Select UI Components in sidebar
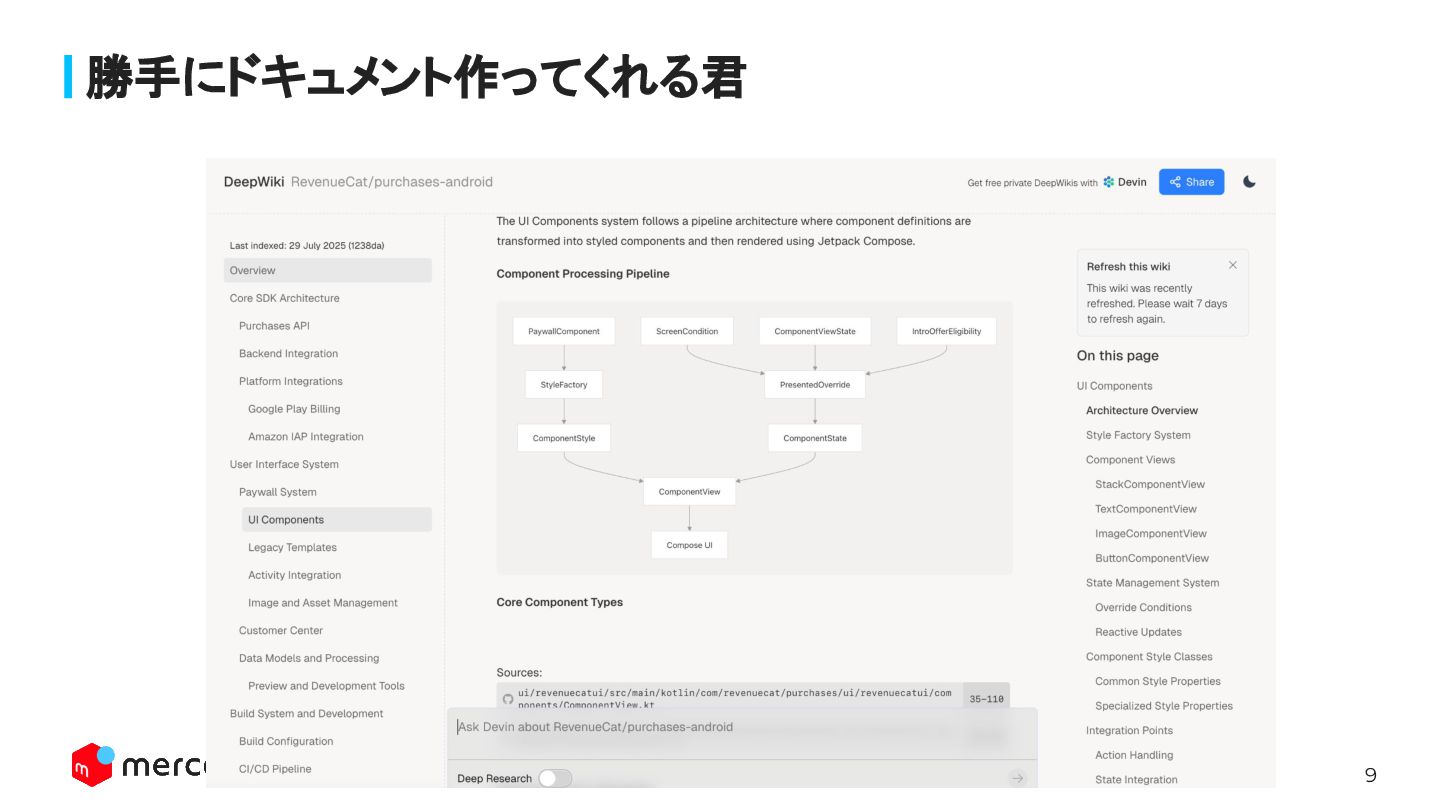1440x810 pixels. pos(336,520)
